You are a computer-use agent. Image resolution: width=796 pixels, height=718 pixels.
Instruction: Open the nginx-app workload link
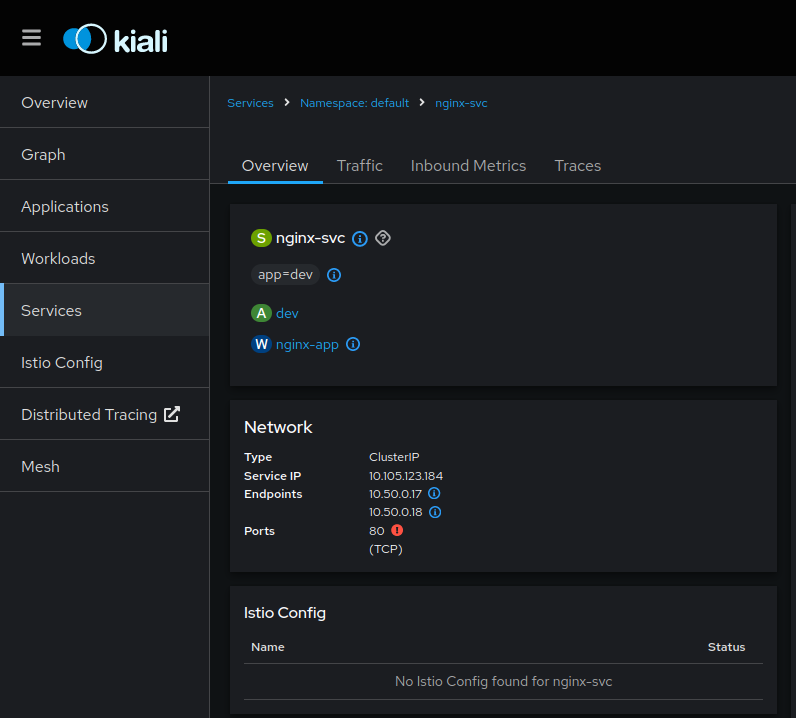click(x=307, y=345)
